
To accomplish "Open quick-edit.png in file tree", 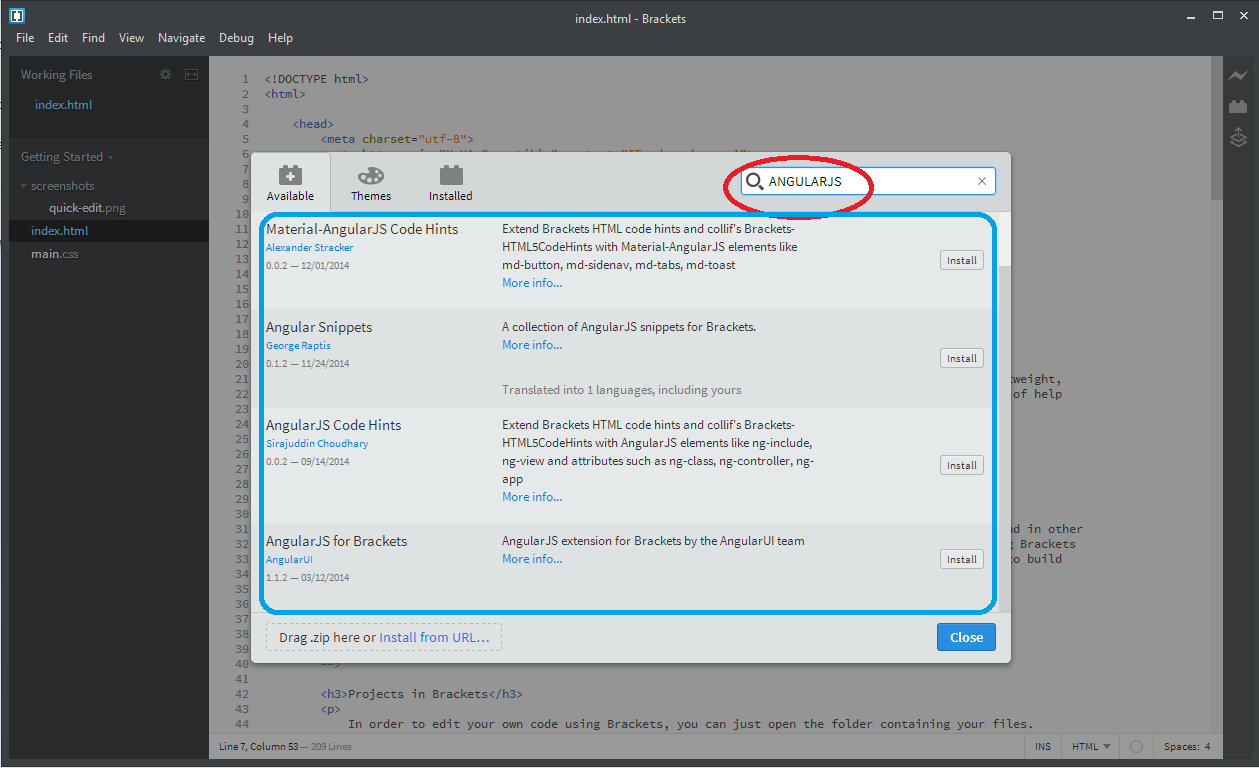I will (x=87, y=208).
